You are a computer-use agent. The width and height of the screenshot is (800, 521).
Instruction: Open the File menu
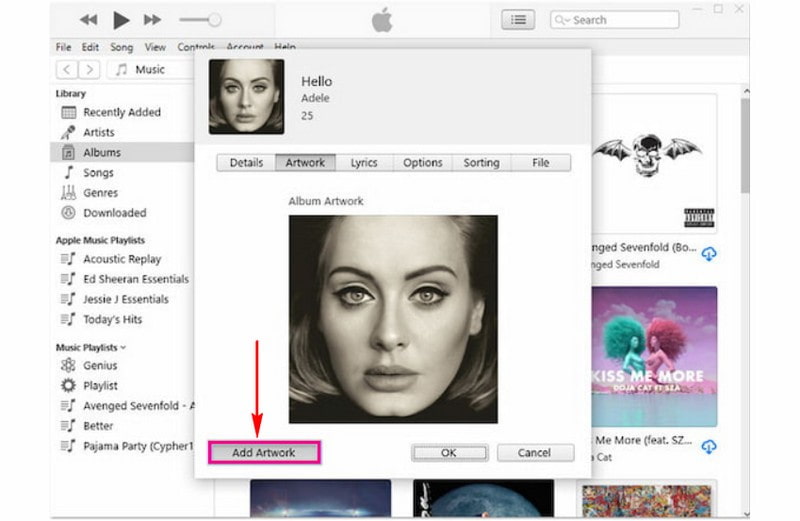pyautogui.click(x=63, y=47)
